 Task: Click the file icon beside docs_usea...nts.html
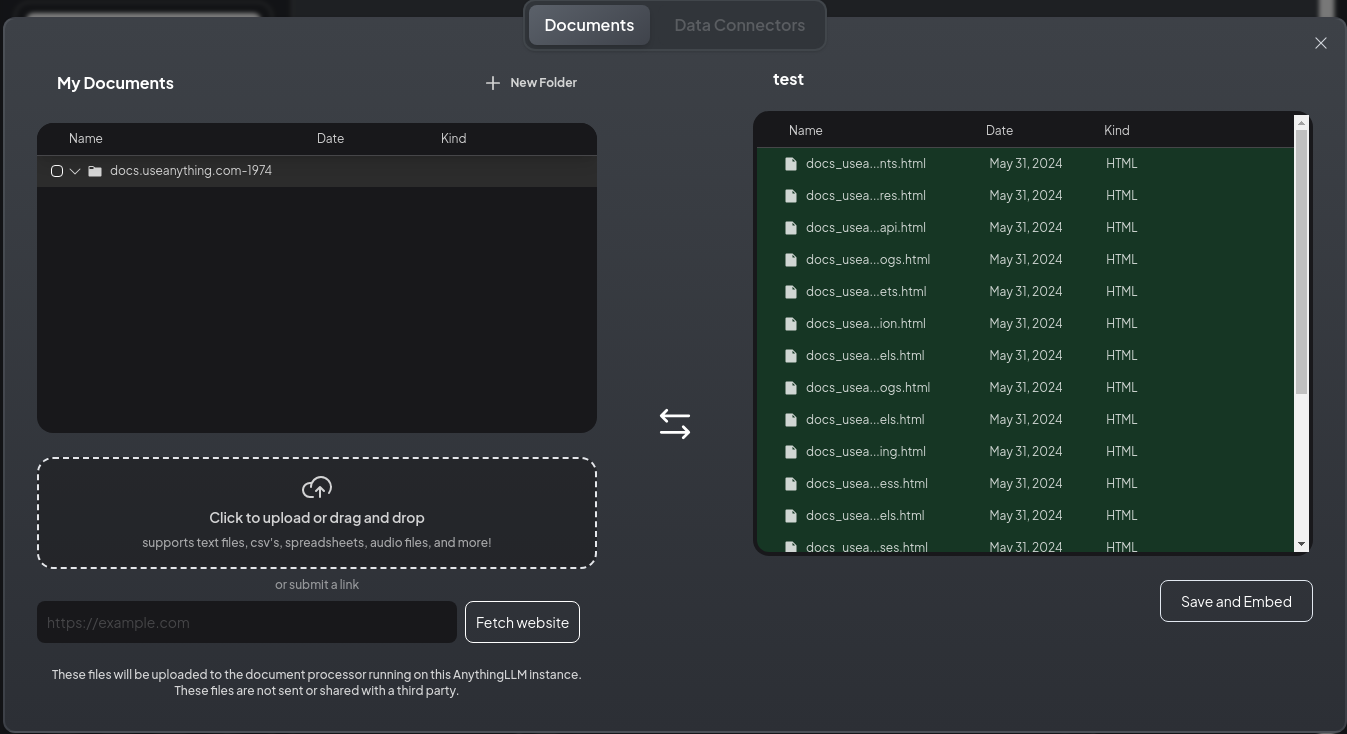click(791, 163)
